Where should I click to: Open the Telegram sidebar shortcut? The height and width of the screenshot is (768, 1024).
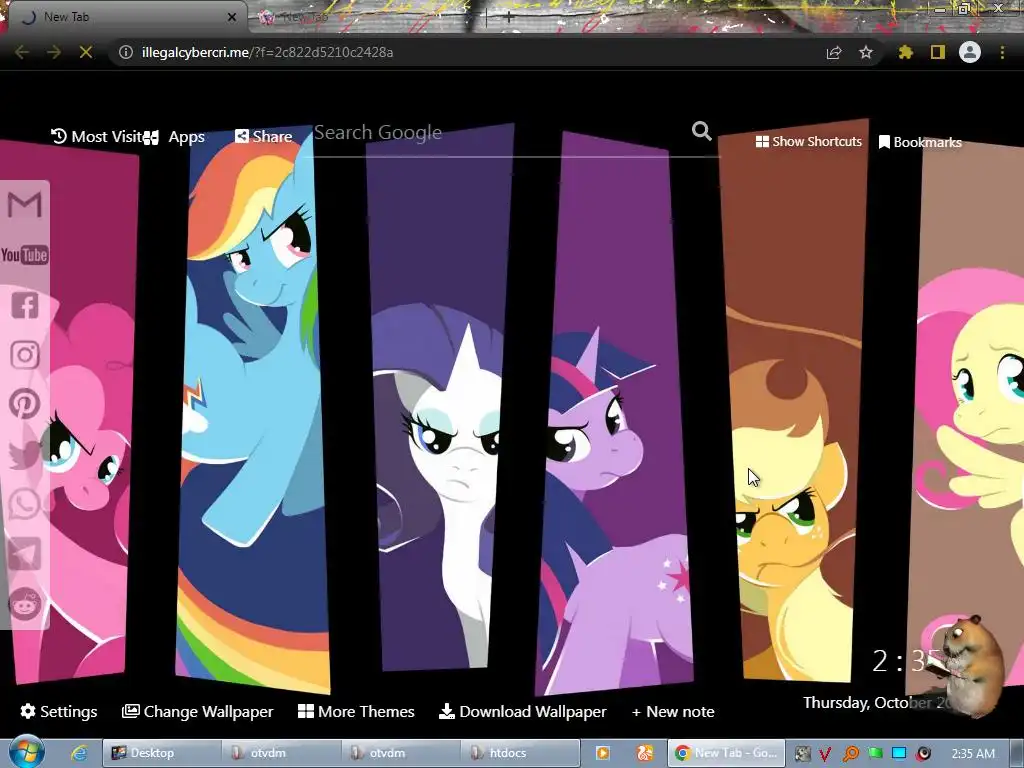pos(25,553)
